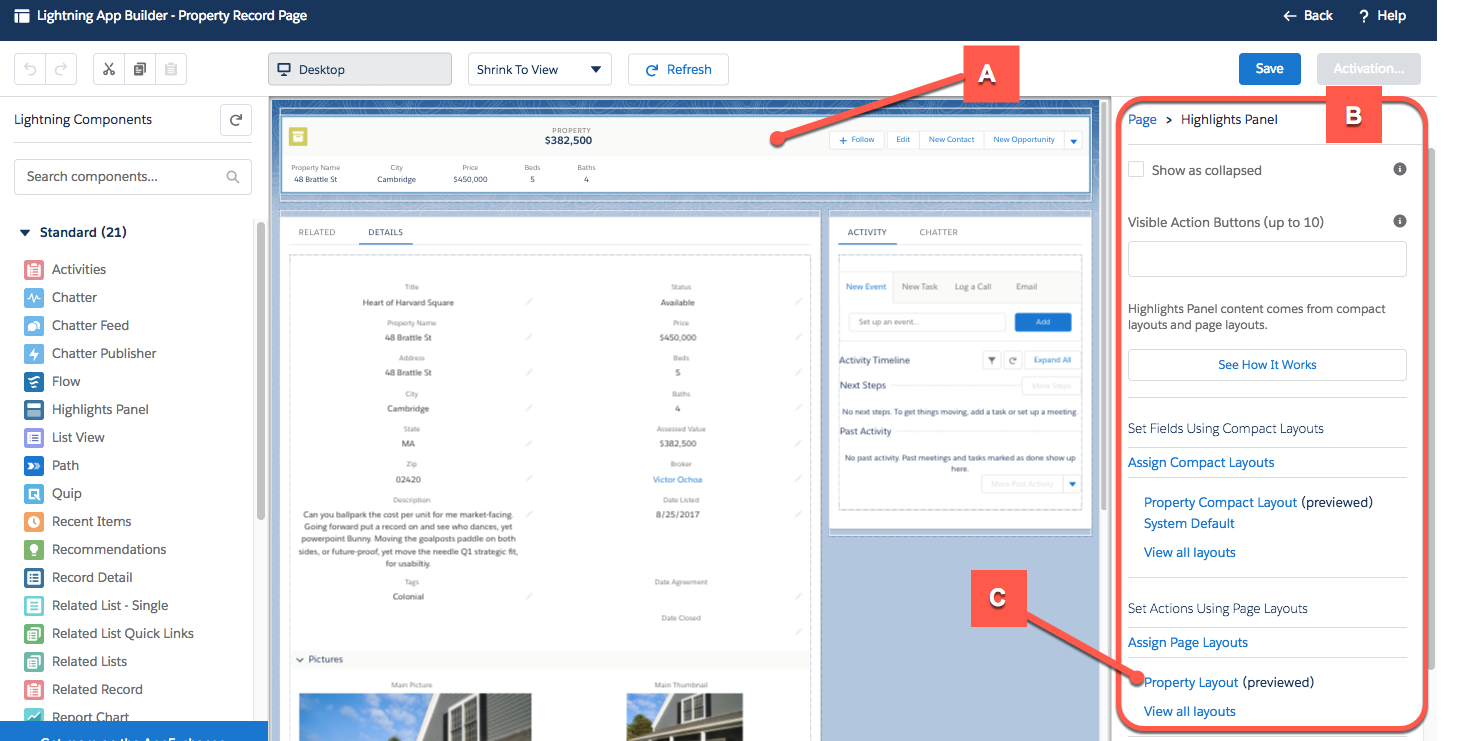Image resolution: width=1474 pixels, height=741 pixels.
Task: Switch to the Related tab
Action: (317, 232)
